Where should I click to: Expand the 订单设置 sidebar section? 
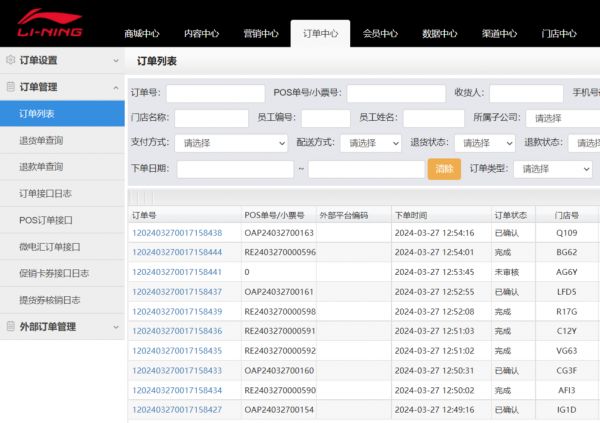(x=115, y=60)
